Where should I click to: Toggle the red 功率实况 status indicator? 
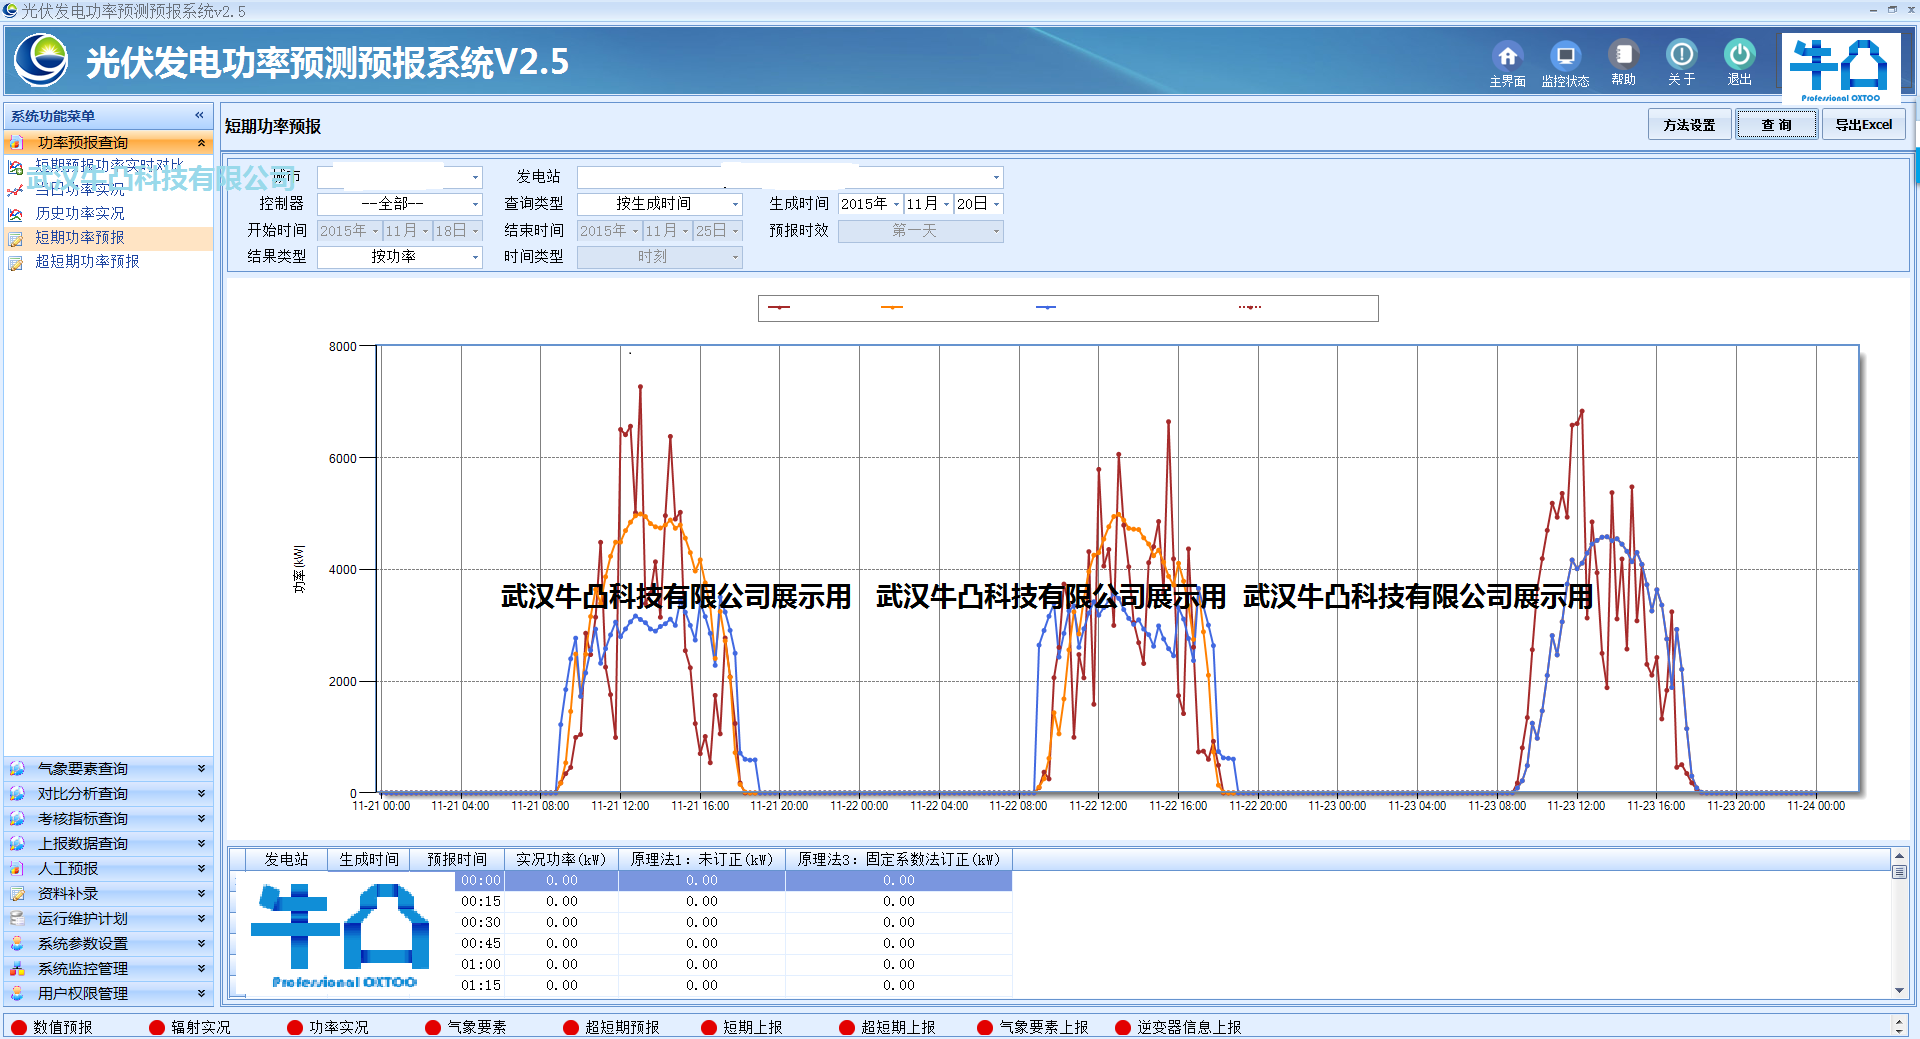tap(295, 1027)
